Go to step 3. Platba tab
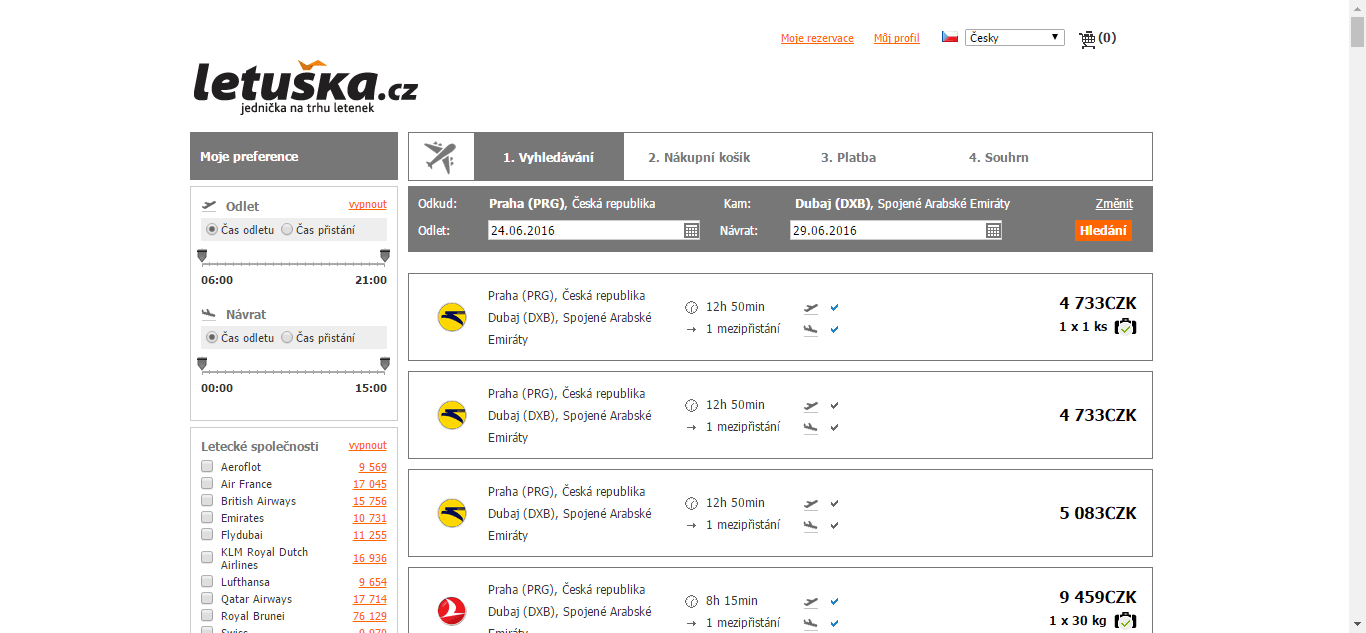1366x633 pixels. pos(849,157)
